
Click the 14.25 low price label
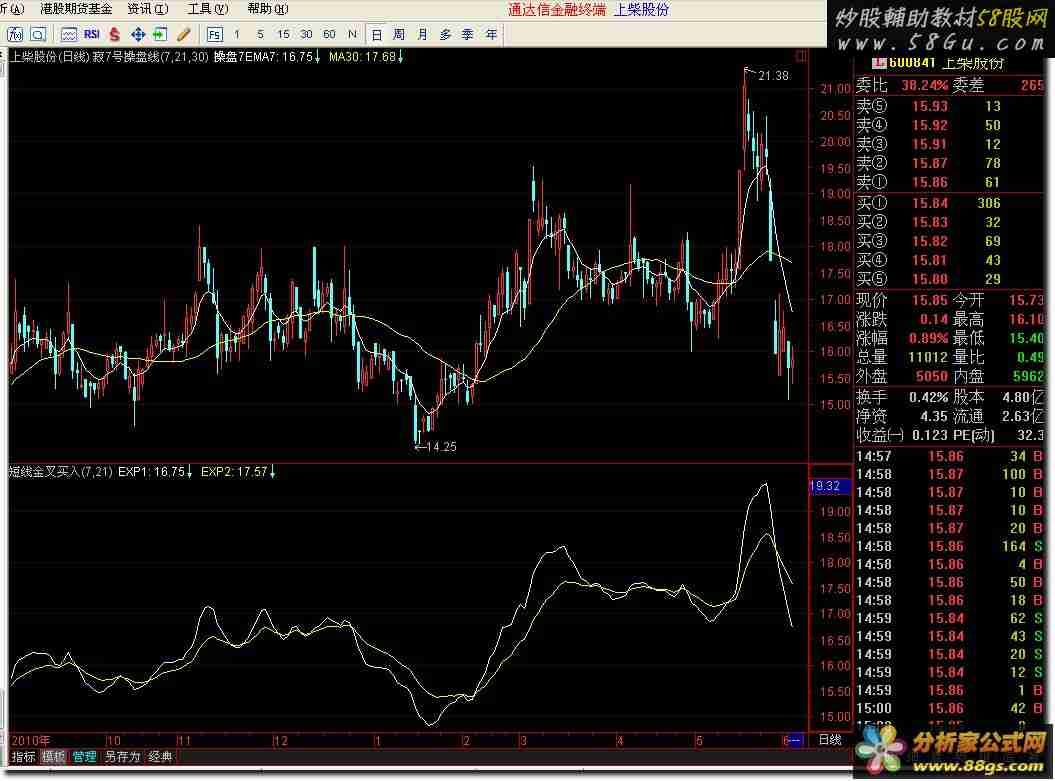(x=441, y=447)
